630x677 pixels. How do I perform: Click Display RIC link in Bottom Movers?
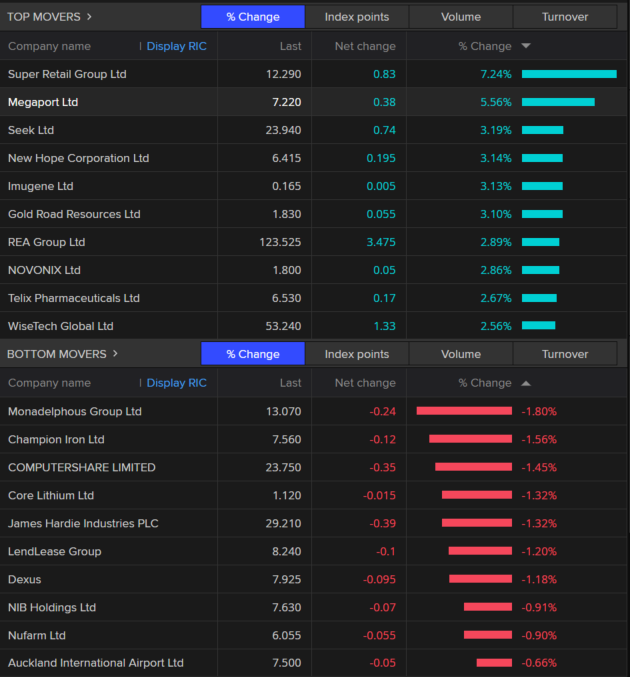177,383
